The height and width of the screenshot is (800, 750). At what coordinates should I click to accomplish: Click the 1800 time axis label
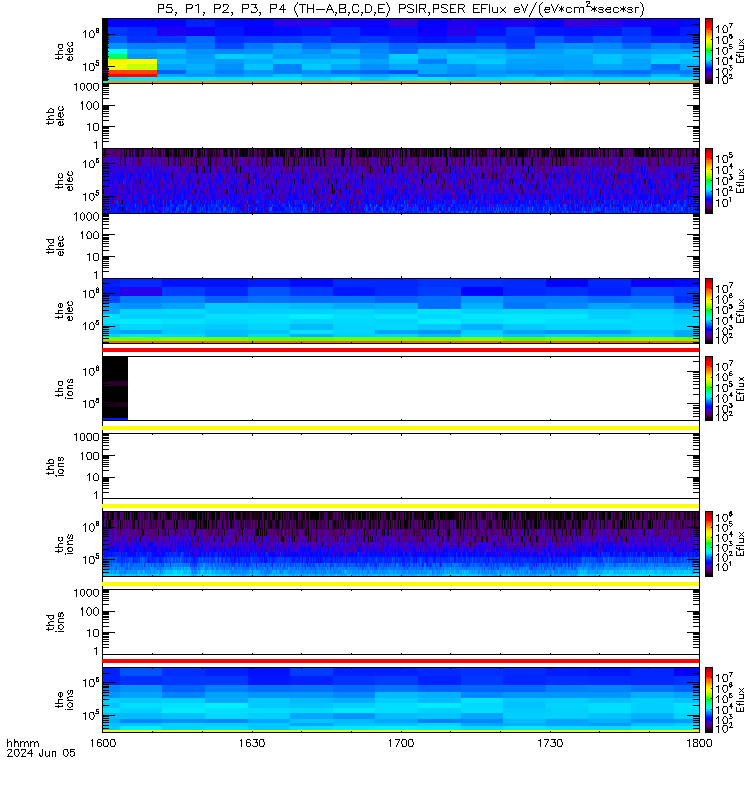[x=699, y=743]
